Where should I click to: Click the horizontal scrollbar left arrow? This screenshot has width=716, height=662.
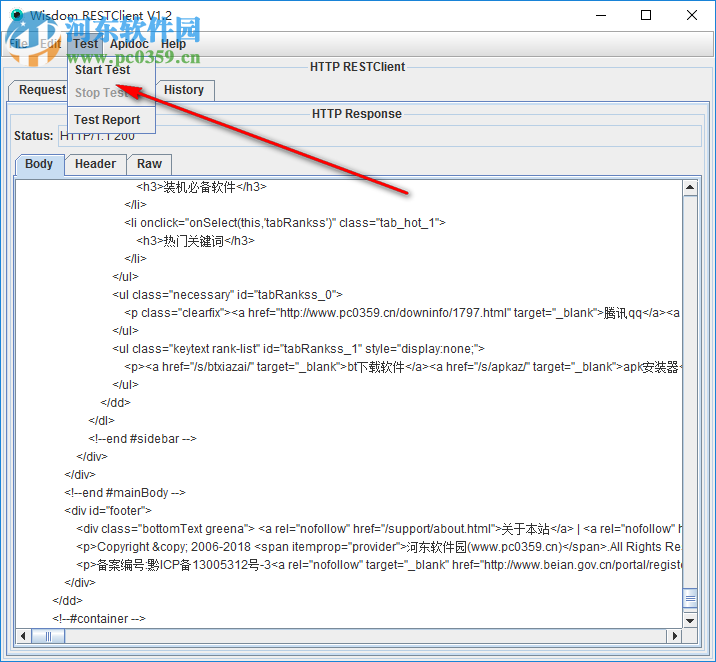click(23, 636)
